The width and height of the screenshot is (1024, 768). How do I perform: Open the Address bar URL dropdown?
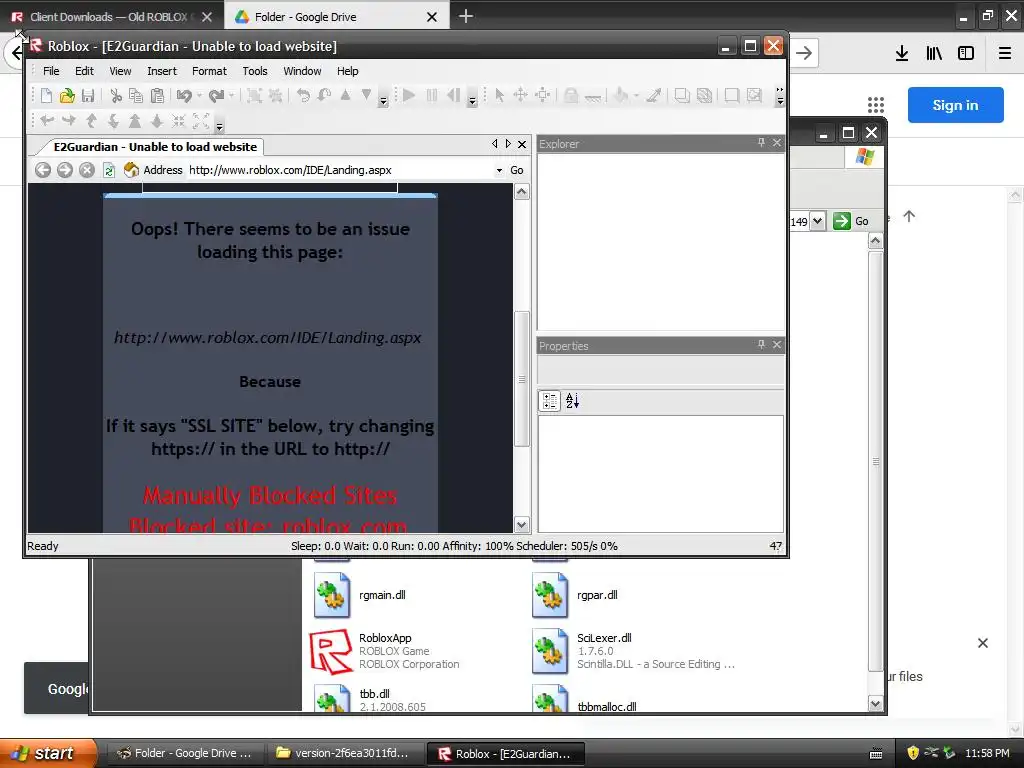coord(499,170)
